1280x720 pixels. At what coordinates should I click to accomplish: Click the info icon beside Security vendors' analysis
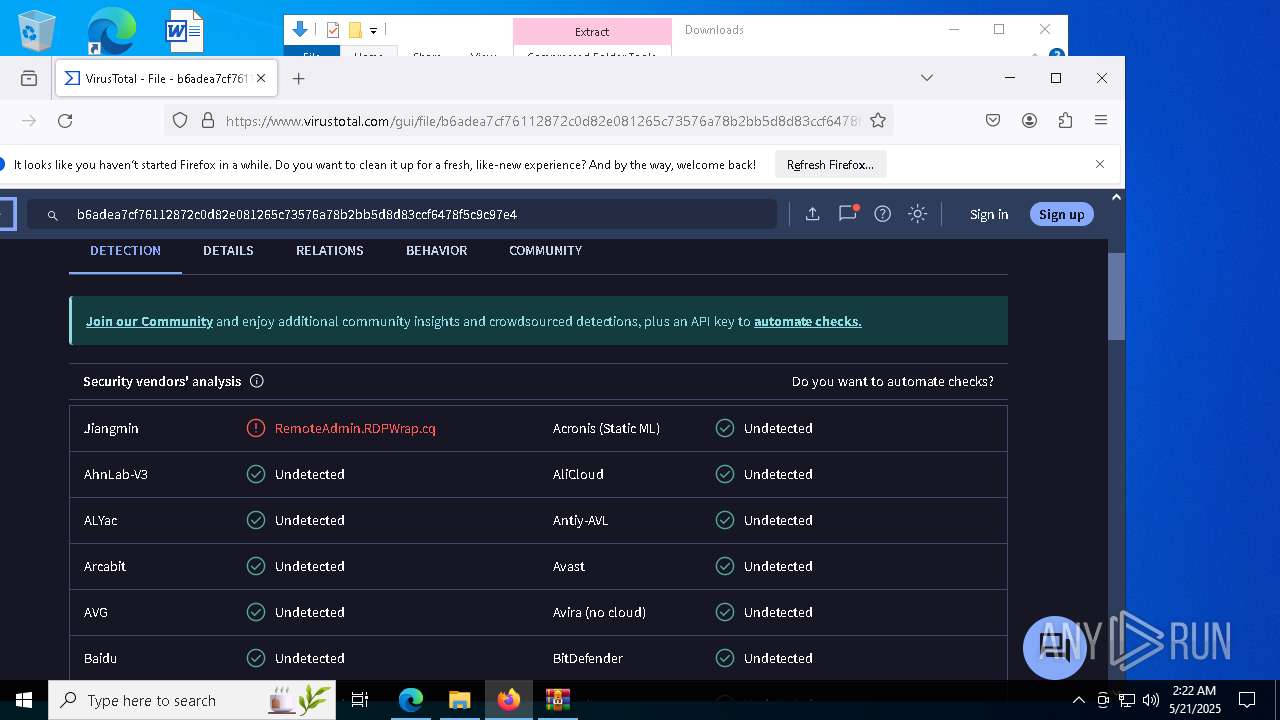pos(256,381)
